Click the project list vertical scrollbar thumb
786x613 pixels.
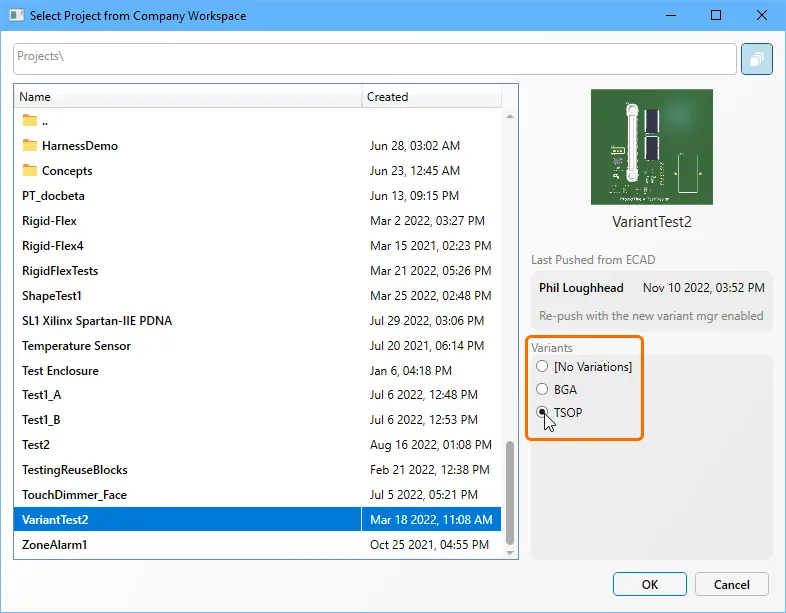click(x=510, y=493)
